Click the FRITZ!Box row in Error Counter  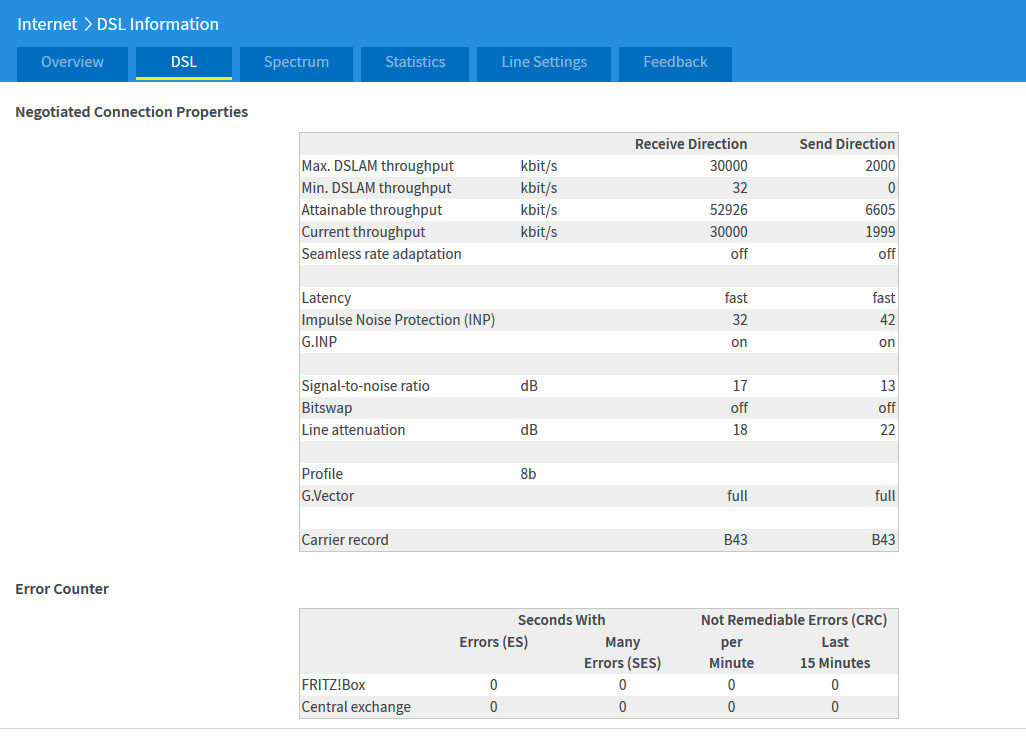click(332, 685)
